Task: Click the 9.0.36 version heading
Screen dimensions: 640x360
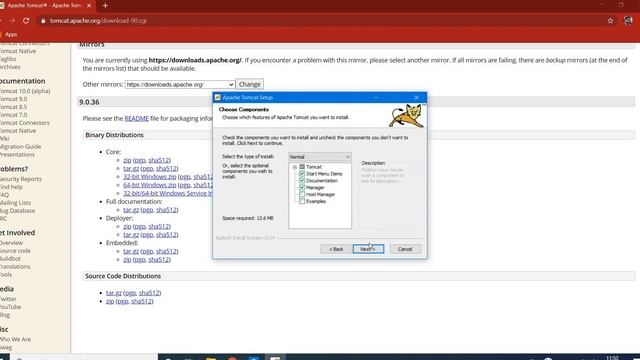Action: pos(89,102)
